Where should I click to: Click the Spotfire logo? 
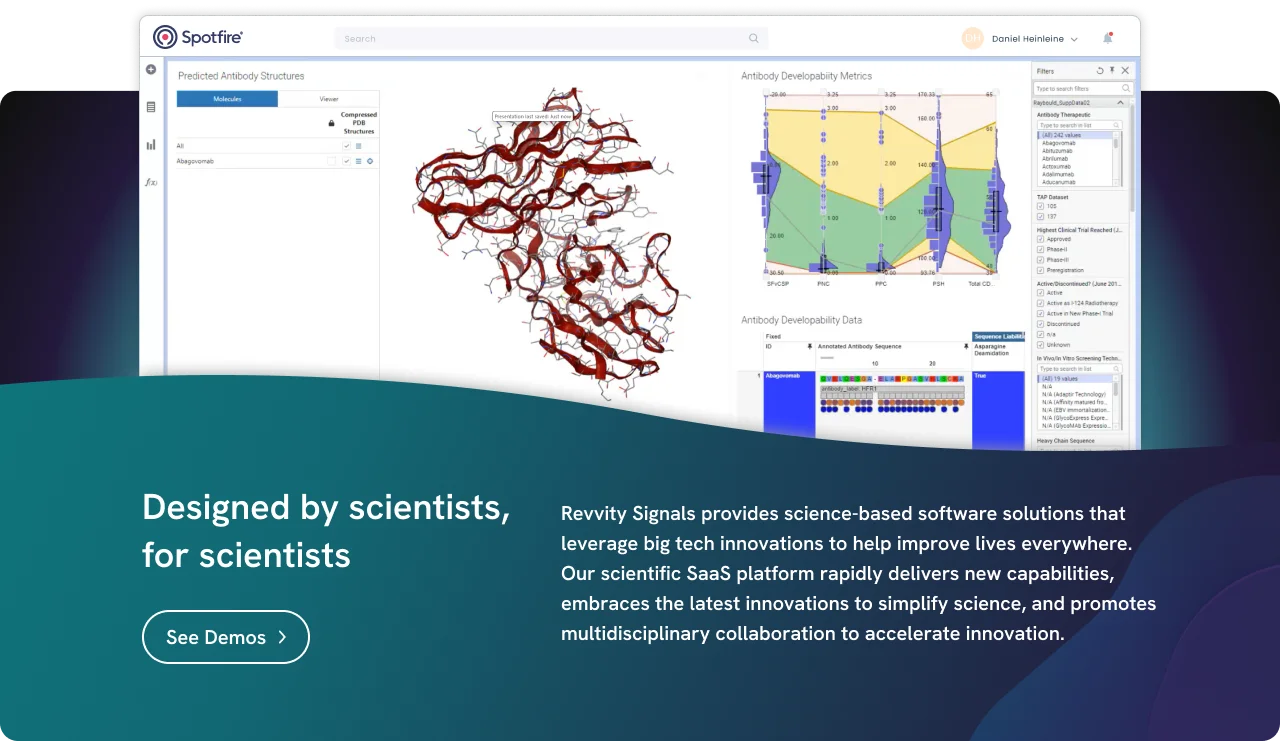[198, 38]
